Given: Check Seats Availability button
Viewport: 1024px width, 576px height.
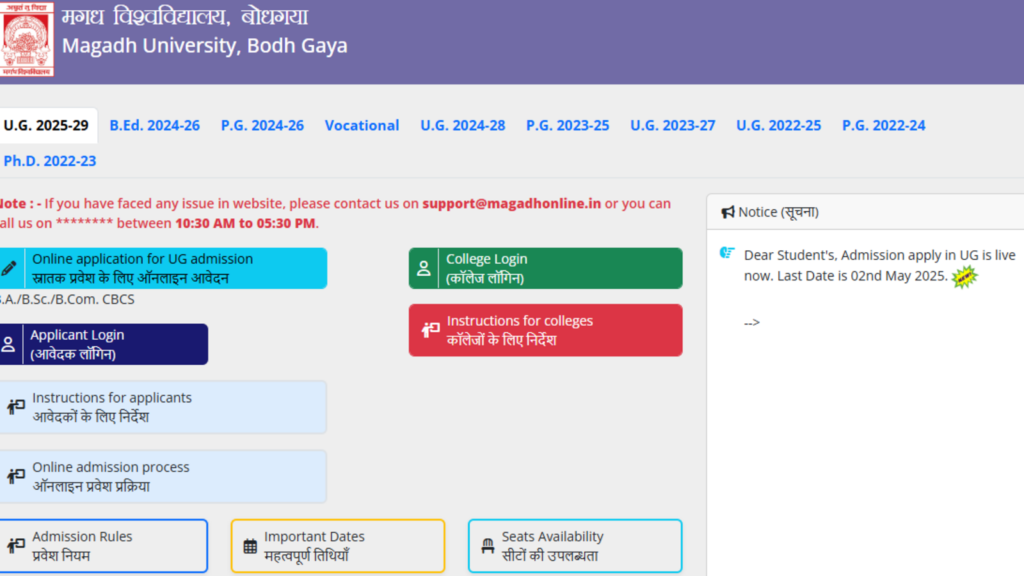Looking at the screenshot, I should pyautogui.click(x=575, y=545).
